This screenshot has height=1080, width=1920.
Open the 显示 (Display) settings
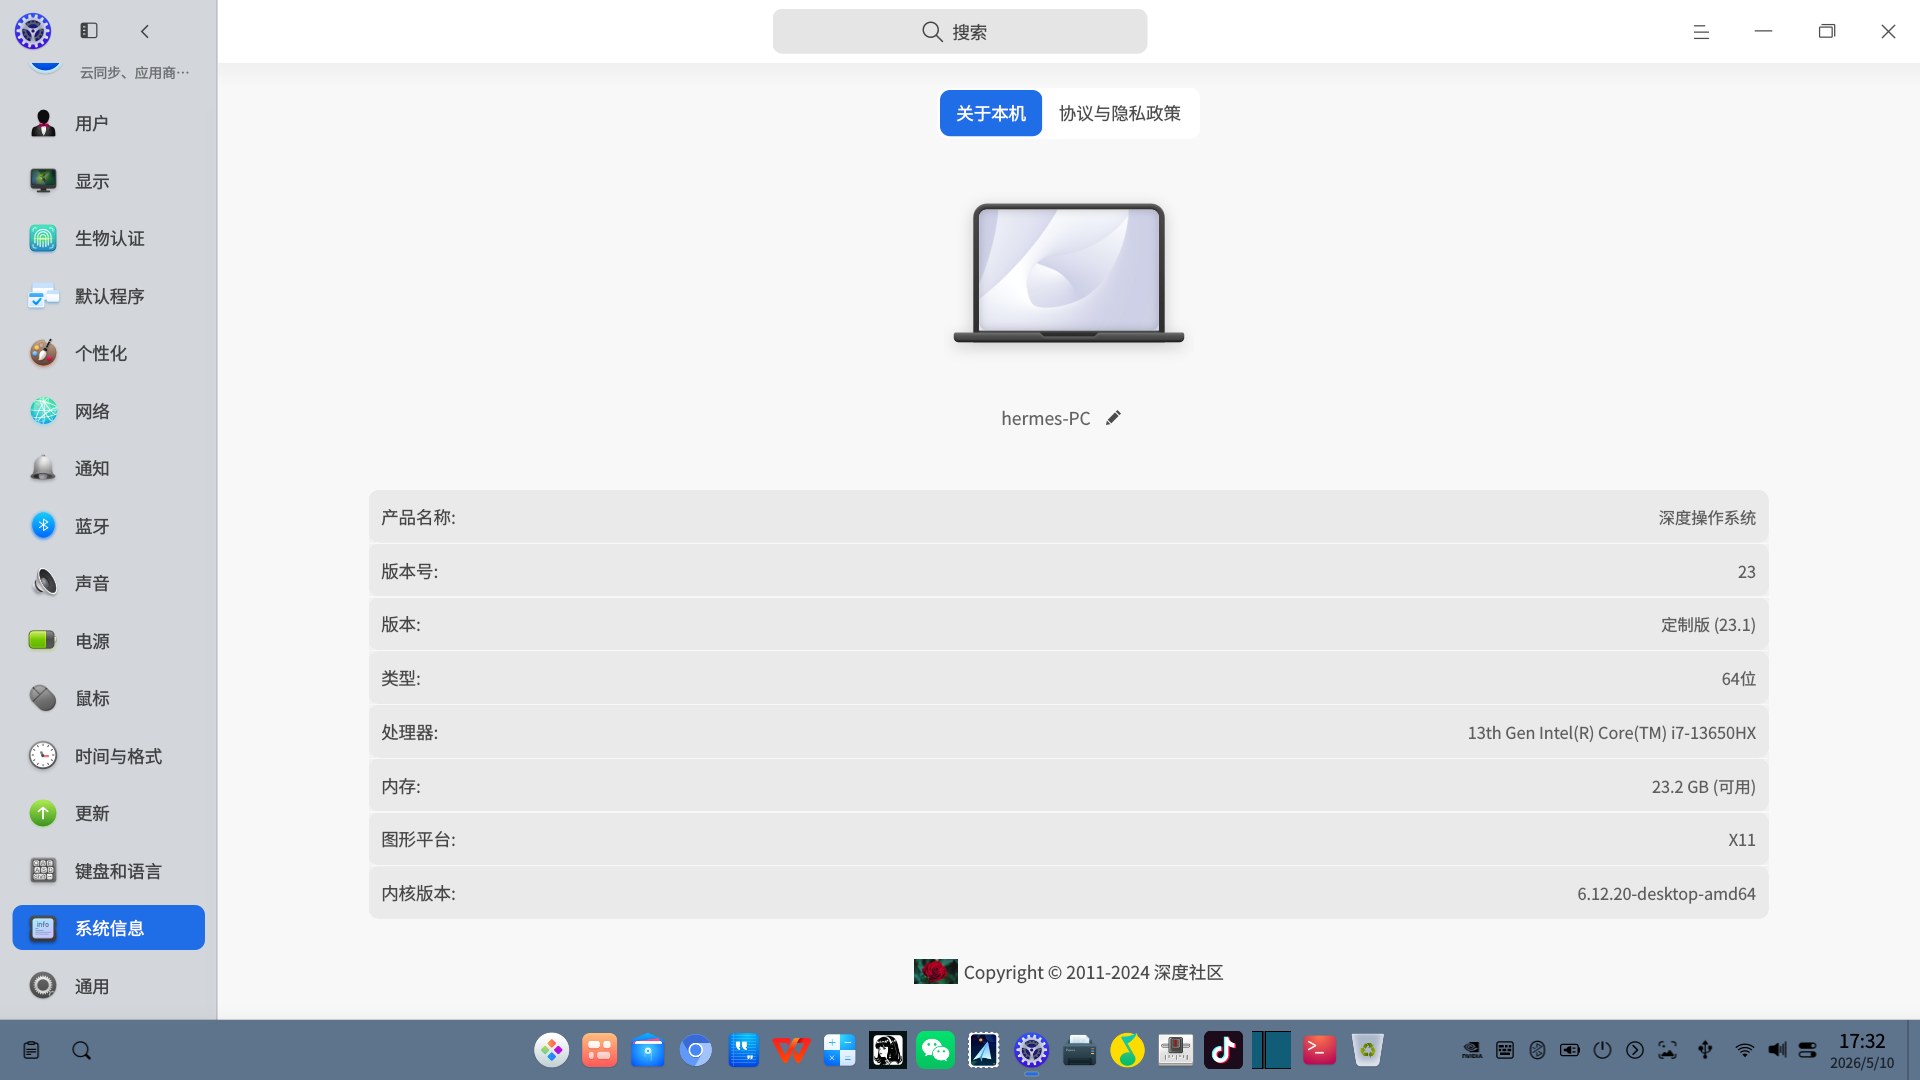click(108, 181)
